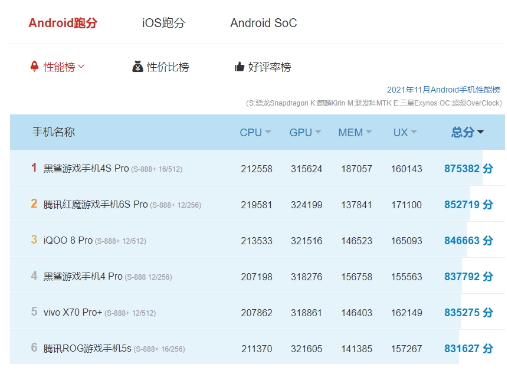
Task: Select total score 835275 分
Action: [x=469, y=312]
